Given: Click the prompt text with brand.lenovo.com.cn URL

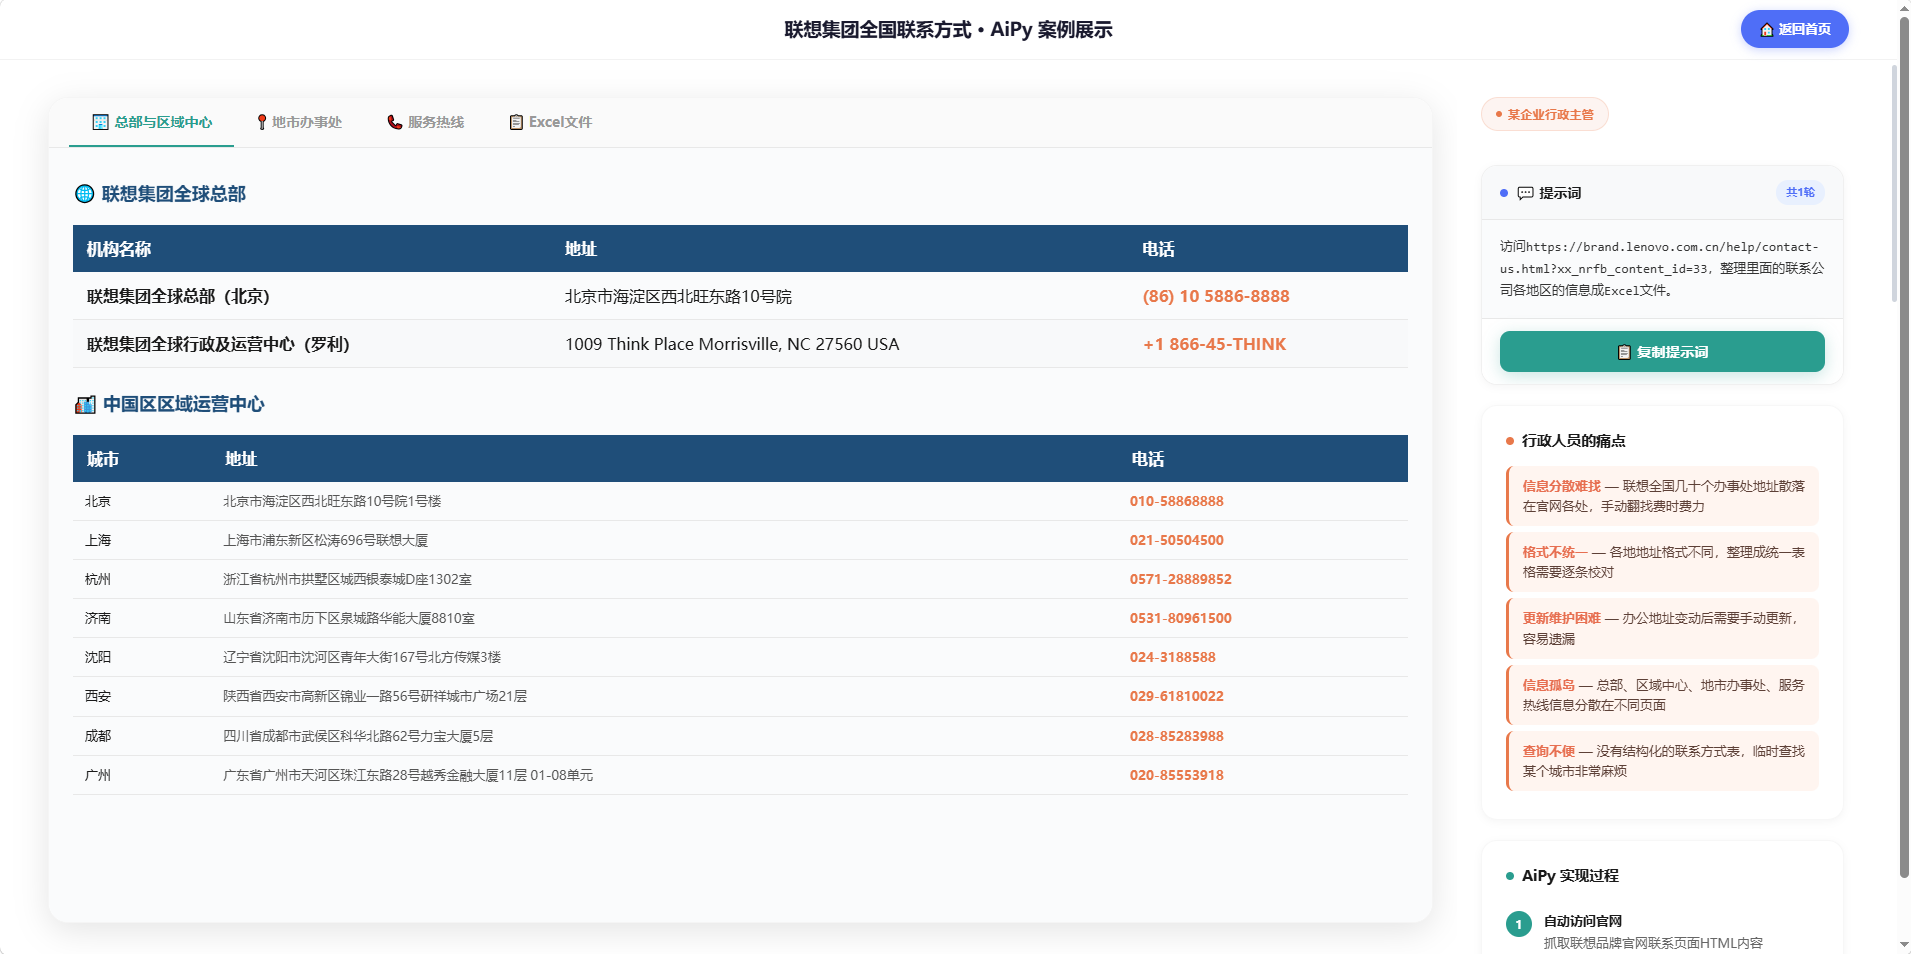Looking at the screenshot, I should [1662, 268].
